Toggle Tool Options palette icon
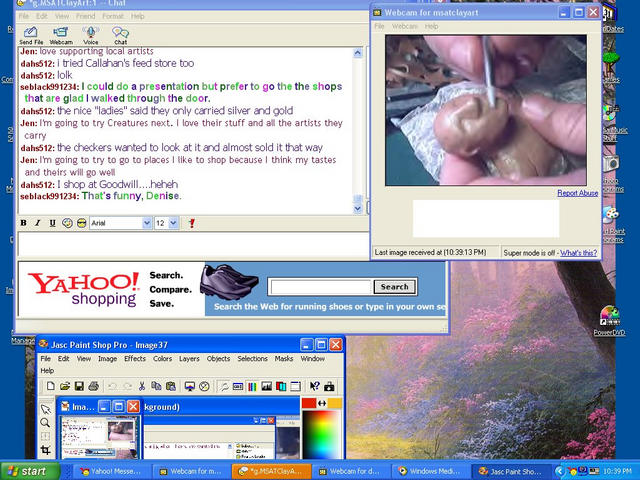 (224, 386)
